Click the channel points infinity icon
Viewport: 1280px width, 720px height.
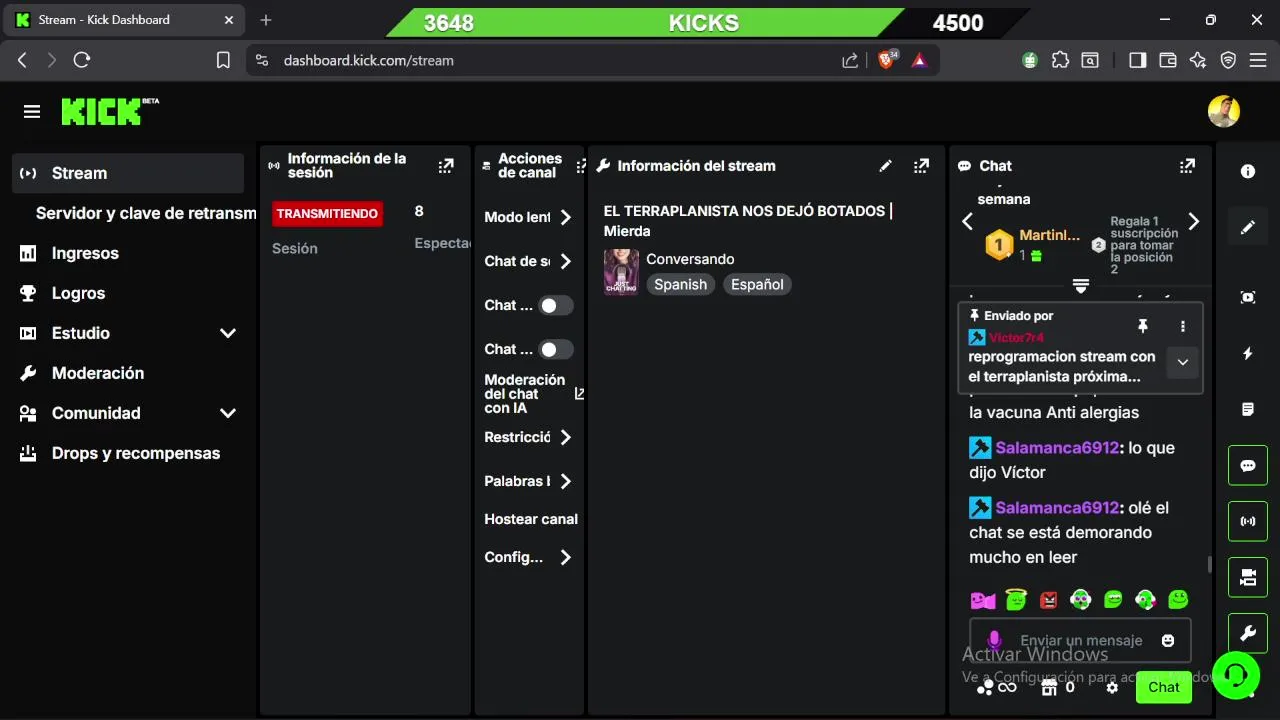point(997,687)
